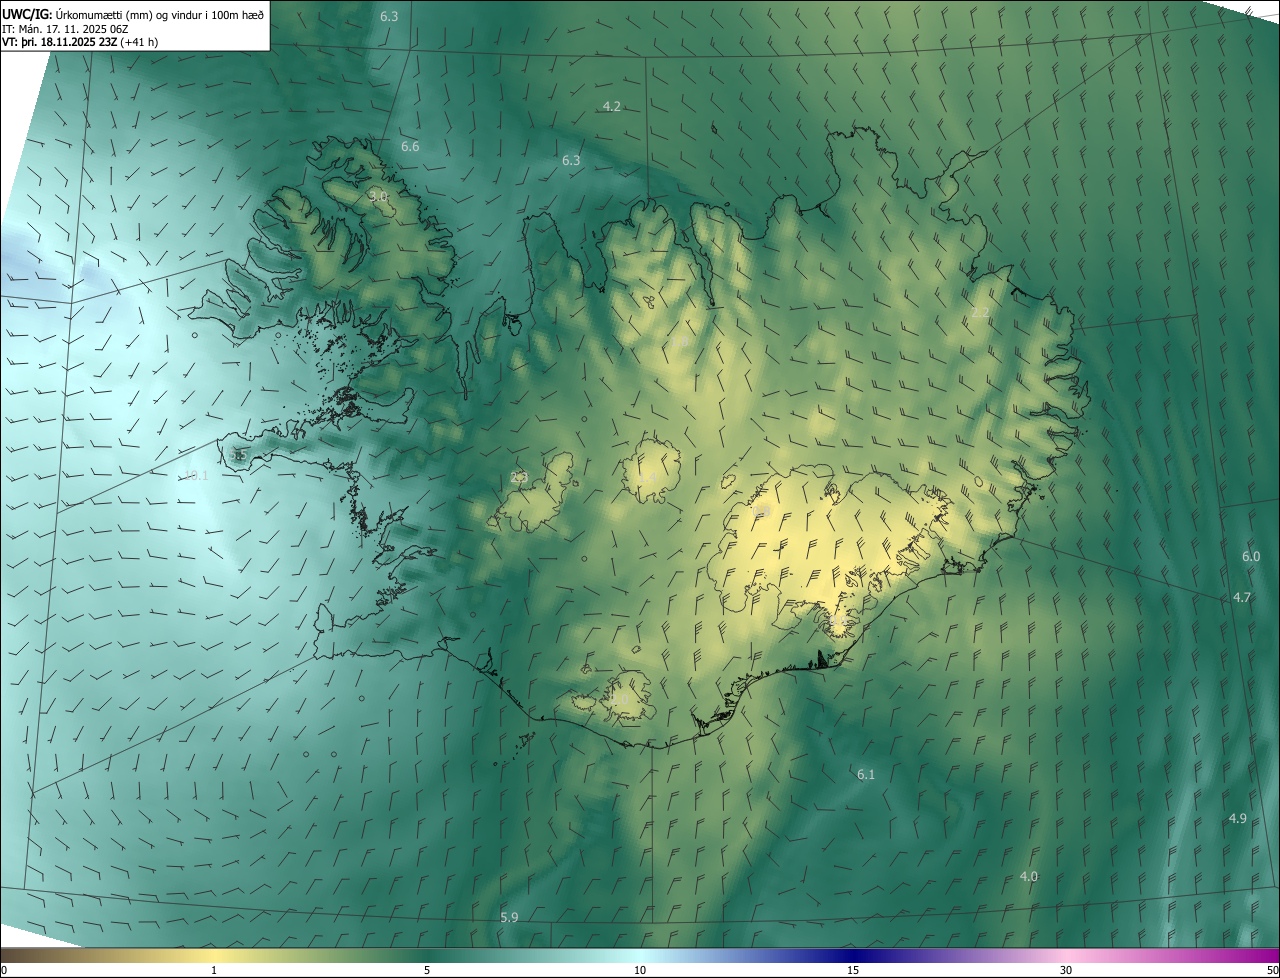Click the 6.3 value at the top map edge
This screenshot has width=1280, height=978.
pos(389,17)
